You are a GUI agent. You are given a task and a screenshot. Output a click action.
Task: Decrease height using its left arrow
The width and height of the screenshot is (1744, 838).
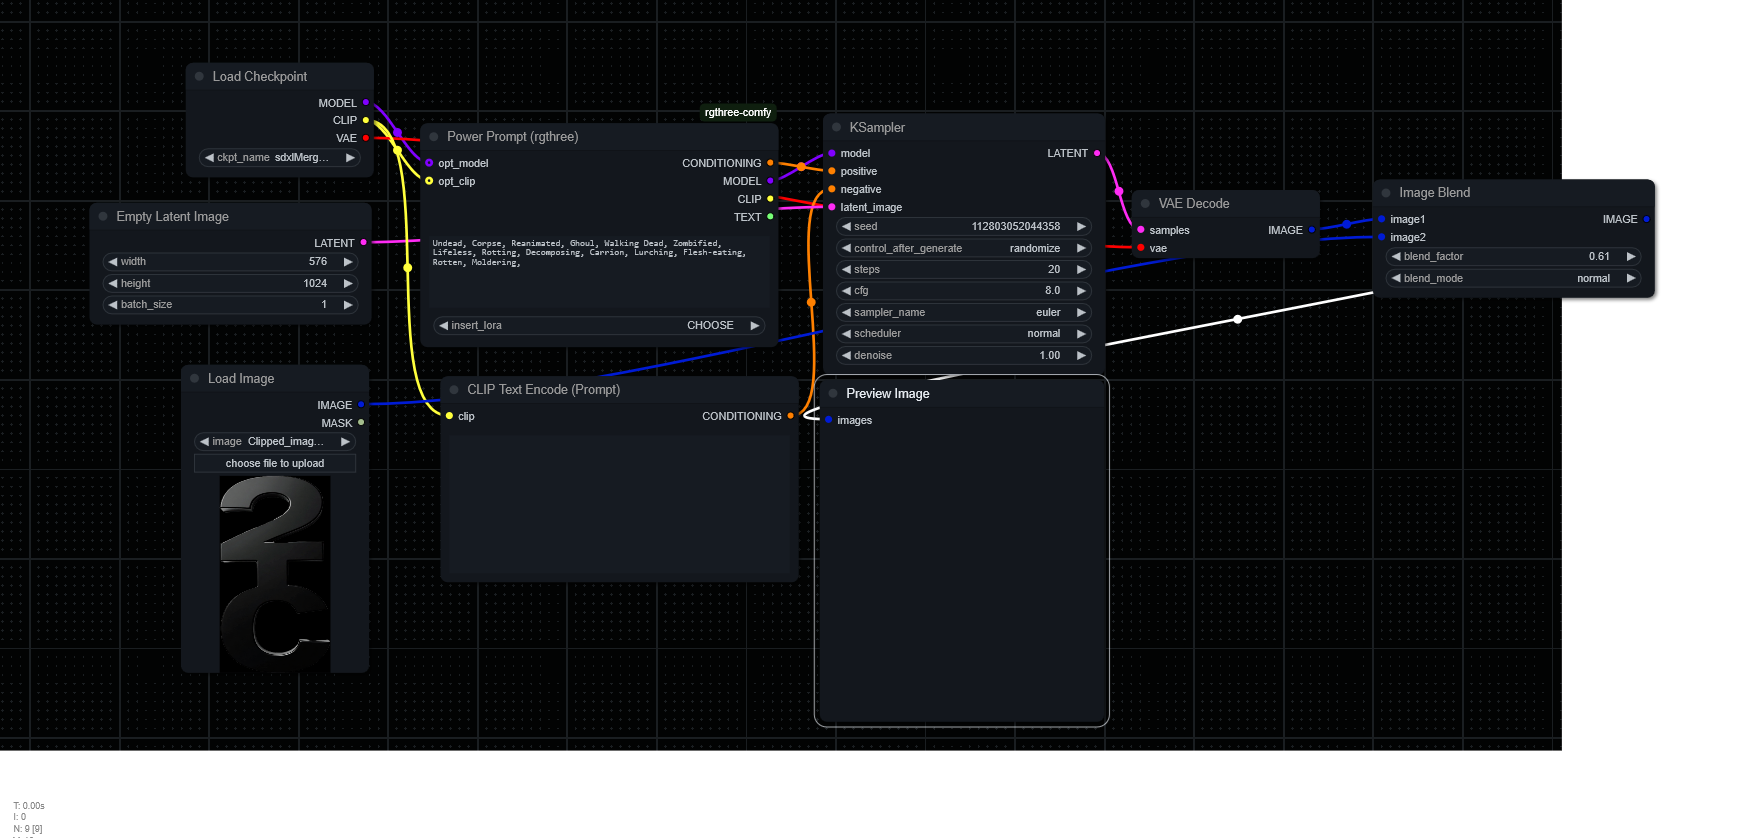(113, 284)
